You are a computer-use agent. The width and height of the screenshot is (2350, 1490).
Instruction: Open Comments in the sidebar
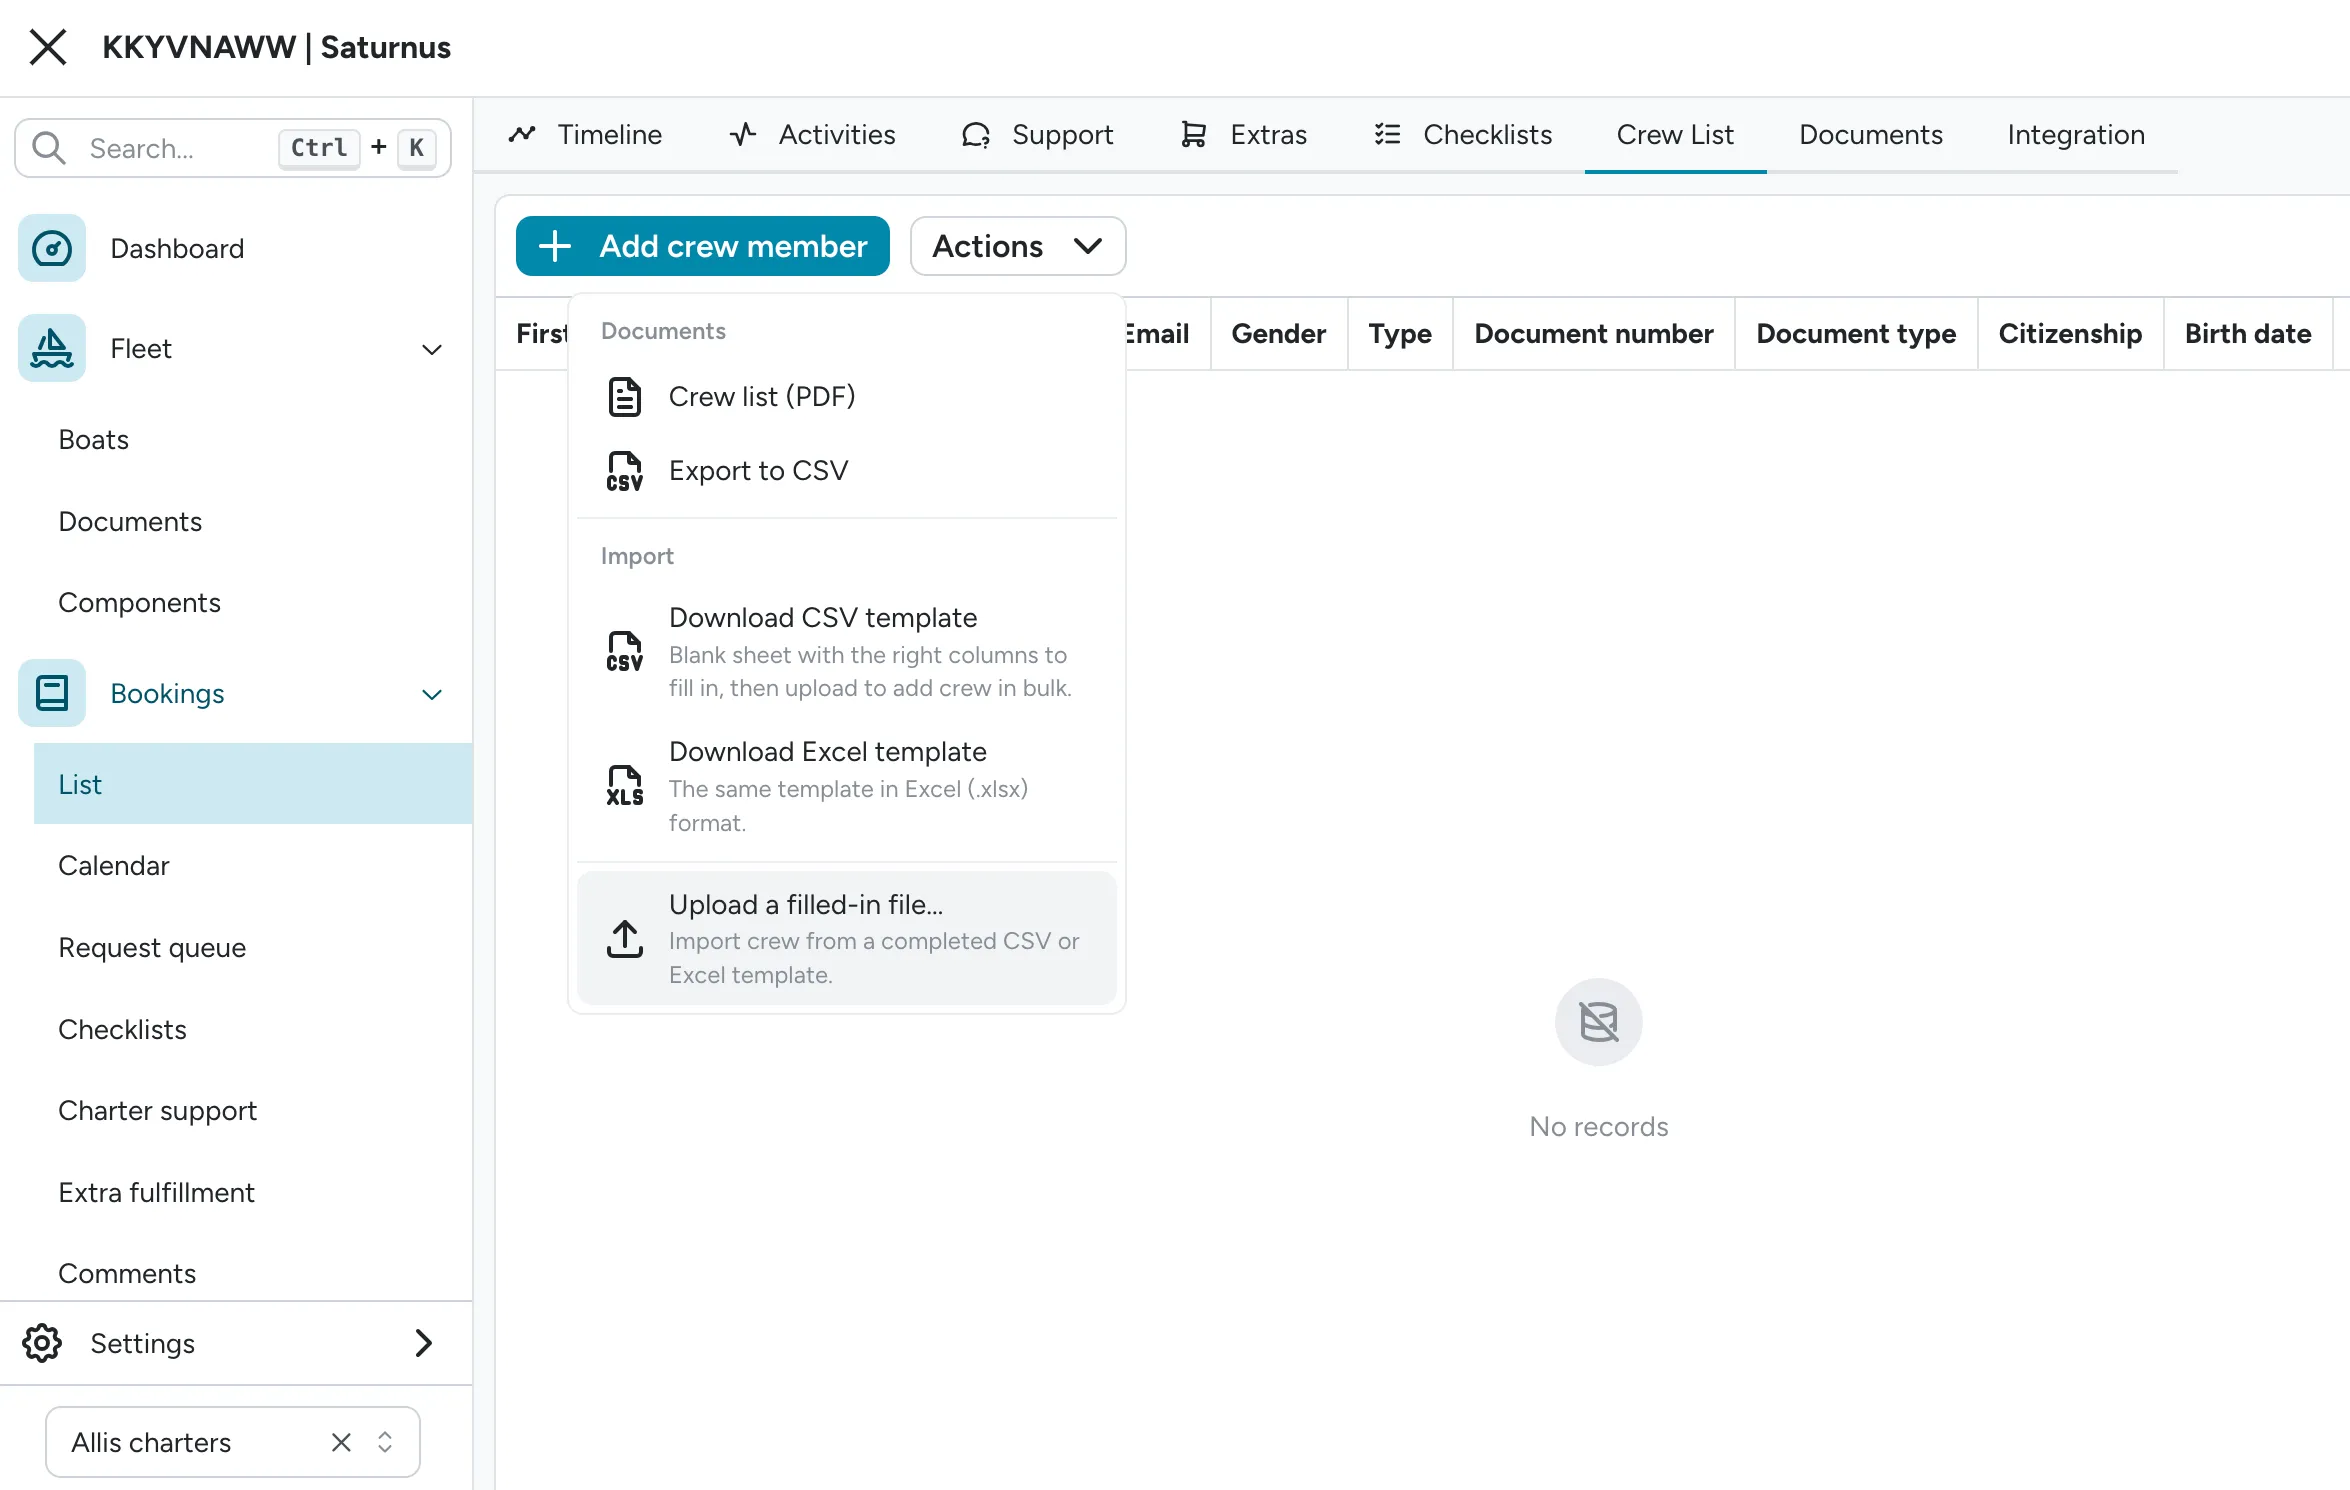[x=127, y=1274]
